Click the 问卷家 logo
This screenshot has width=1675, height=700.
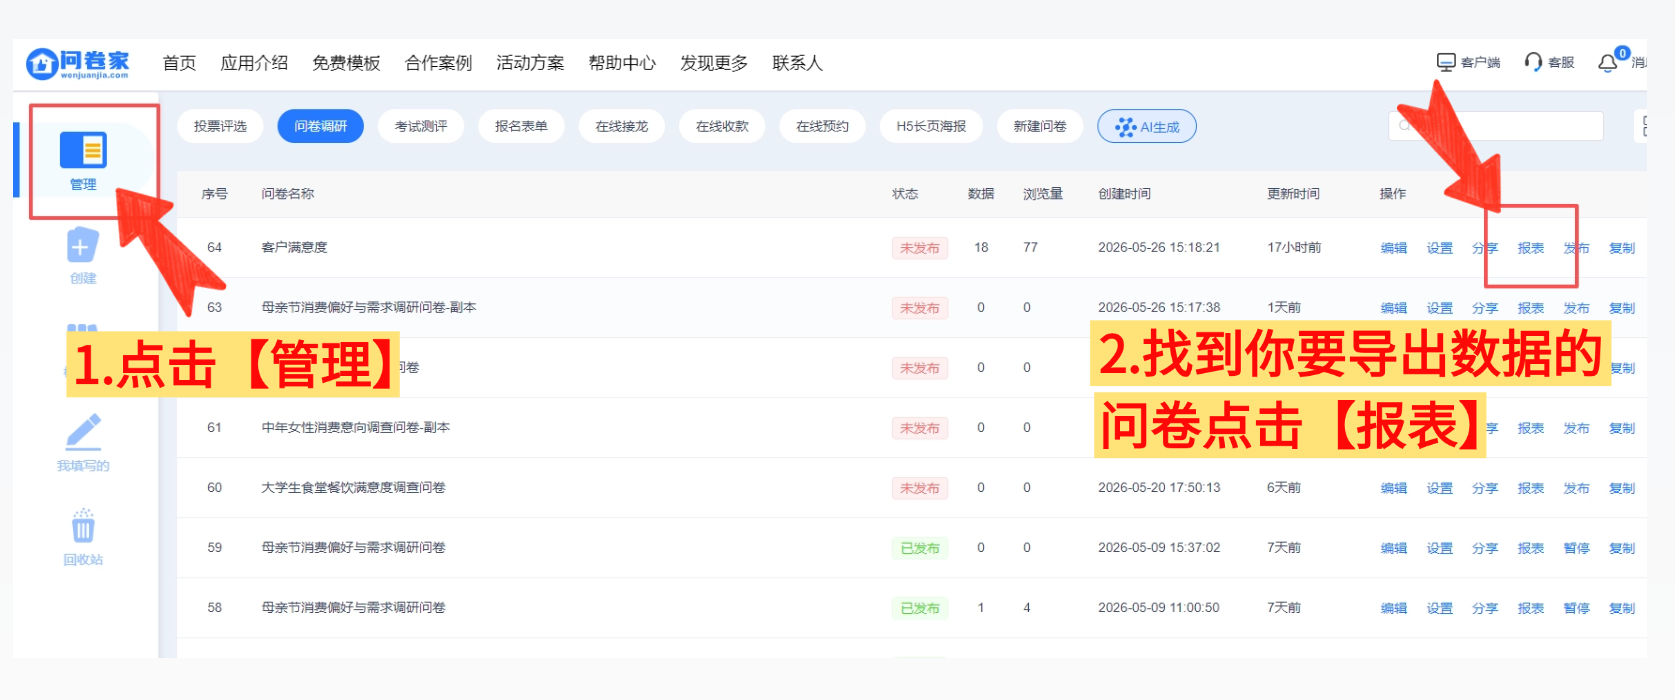[x=78, y=63]
